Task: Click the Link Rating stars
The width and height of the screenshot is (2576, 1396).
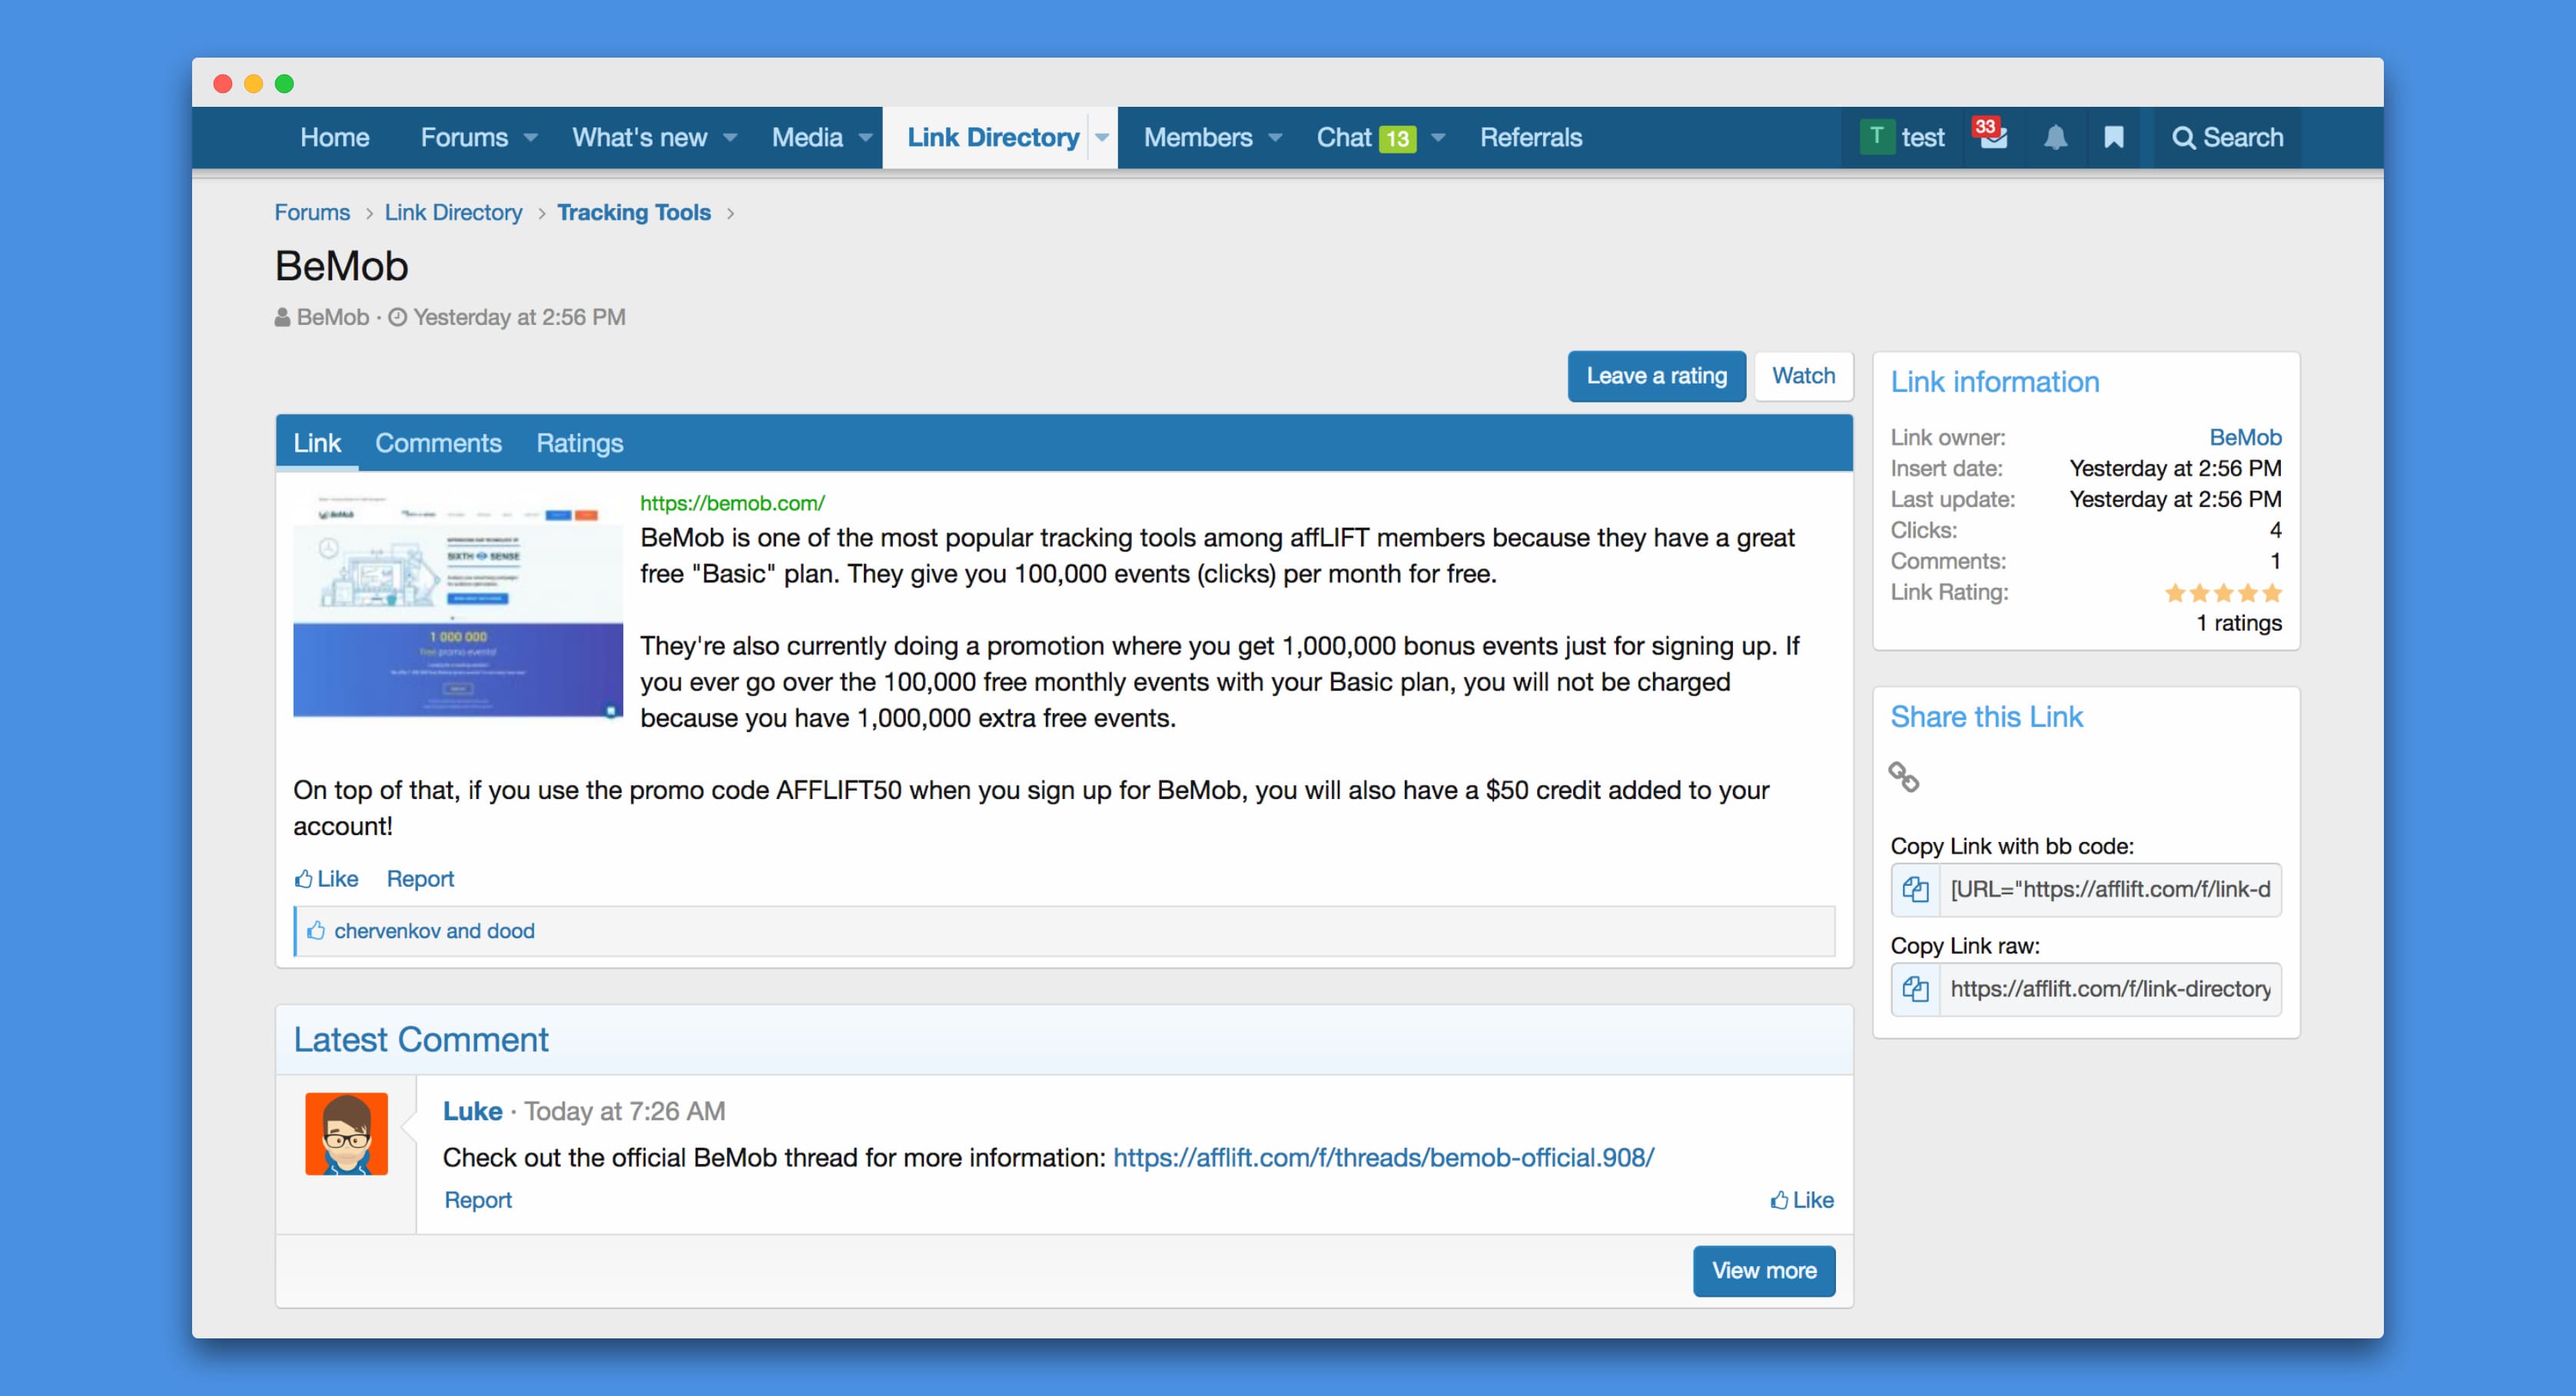Action: (x=2223, y=592)
